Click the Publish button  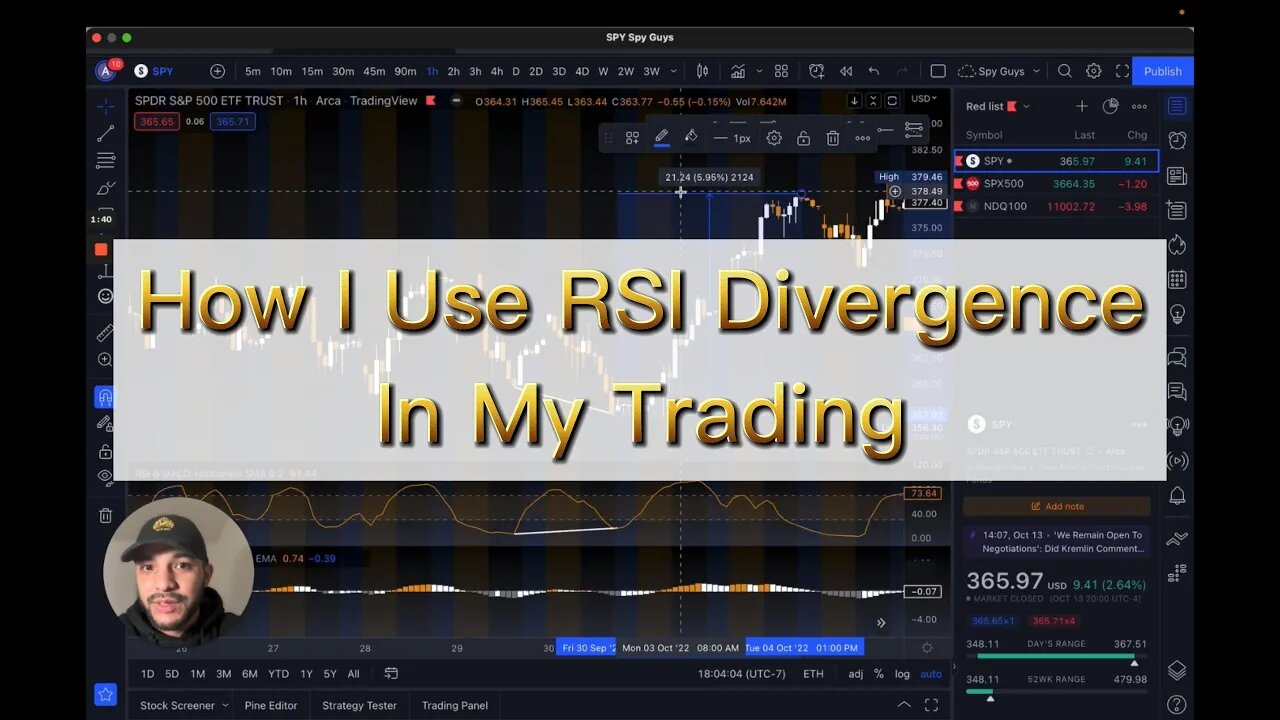pyautogui.click(x=1163, y=71)
